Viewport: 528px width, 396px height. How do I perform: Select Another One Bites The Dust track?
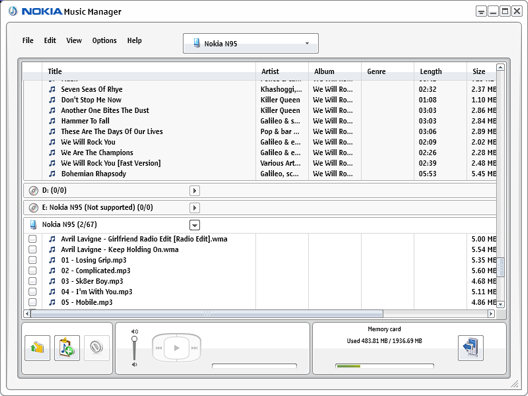pos(260,110)
